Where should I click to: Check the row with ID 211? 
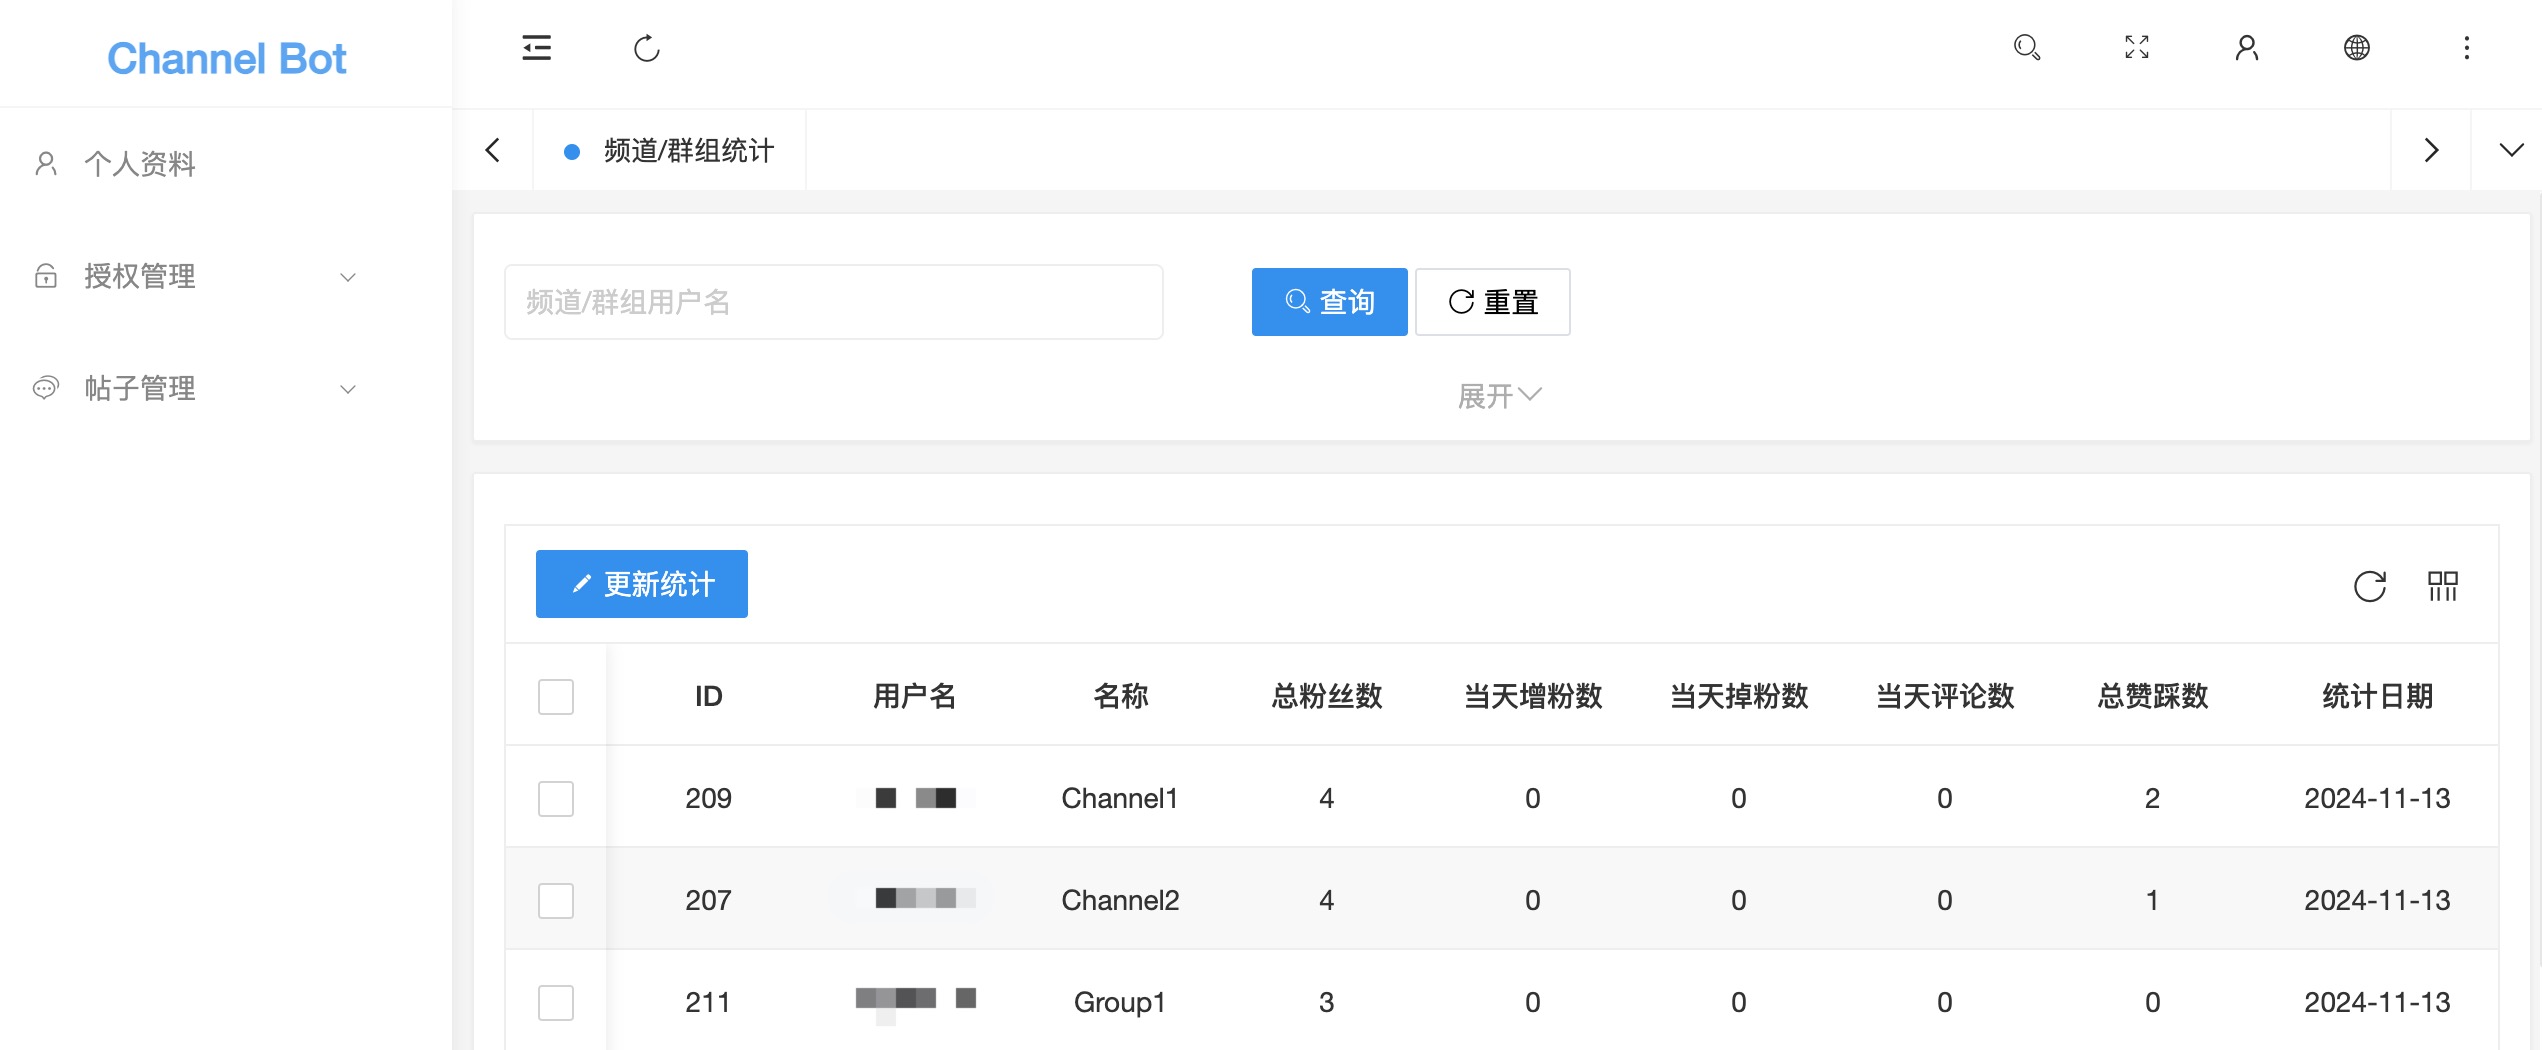point(556,1003)
